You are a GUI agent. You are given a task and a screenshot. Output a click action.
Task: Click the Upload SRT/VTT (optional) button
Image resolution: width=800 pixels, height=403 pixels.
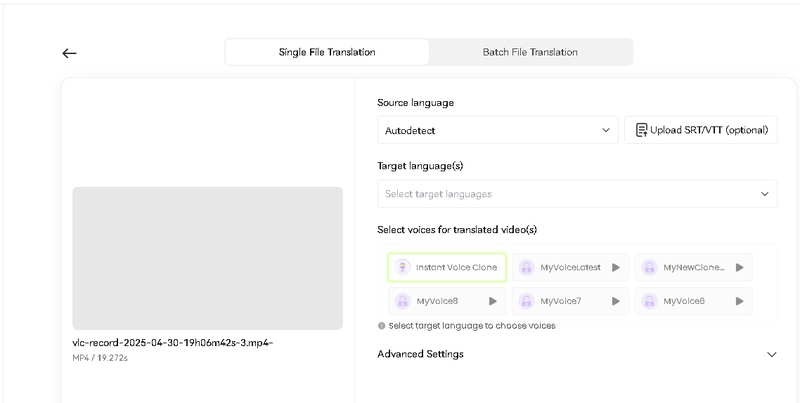(x=700, y=130)
